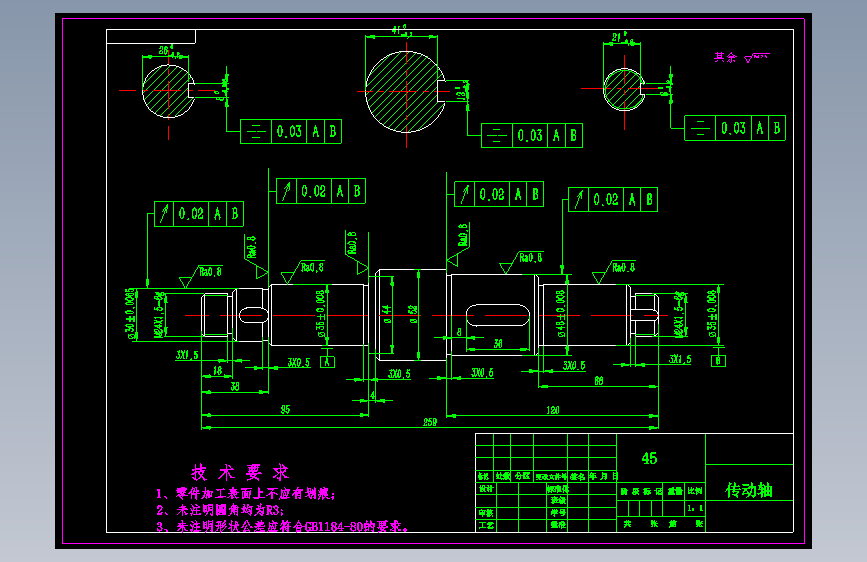
Task: Click diameter dimension 'ø45±0.008'
Action: [561, 314]
